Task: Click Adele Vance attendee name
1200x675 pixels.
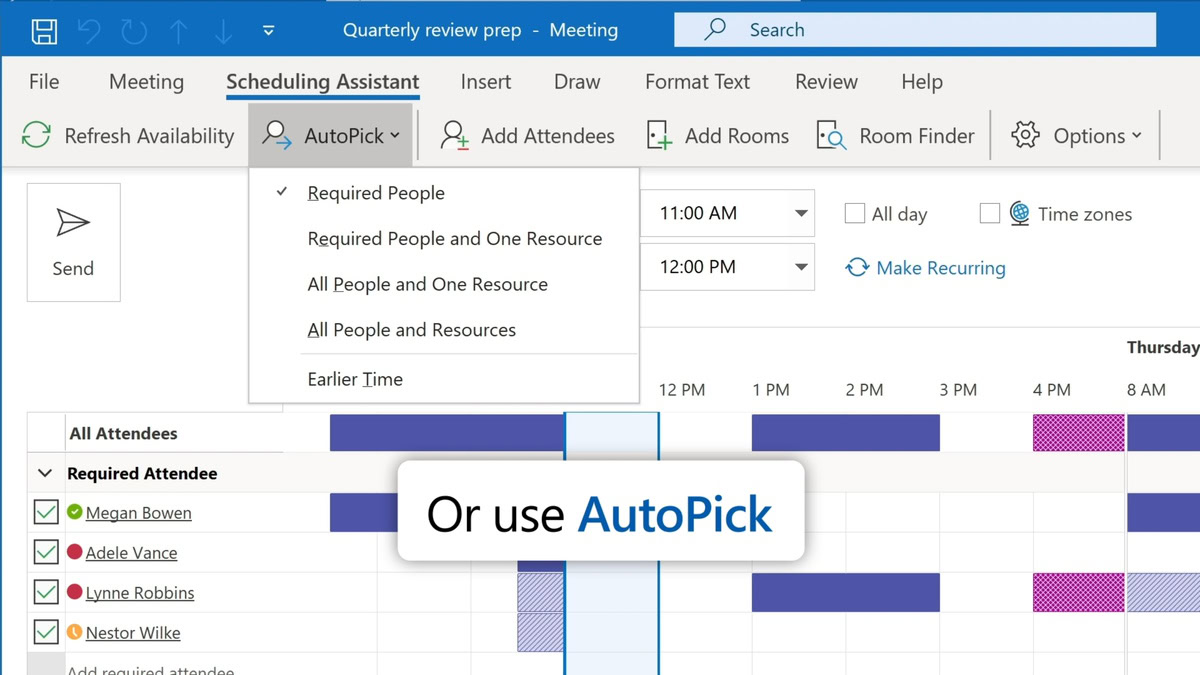Action: click(131, 553)
